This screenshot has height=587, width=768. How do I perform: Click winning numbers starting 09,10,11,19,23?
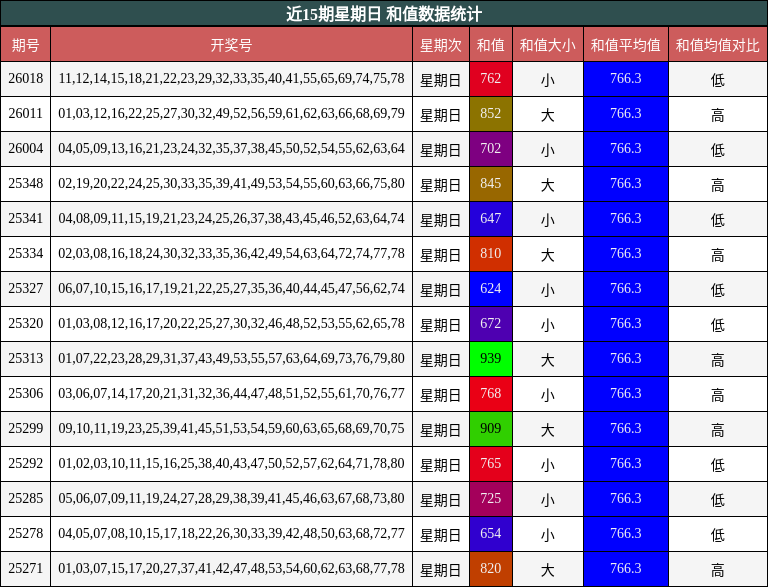[x=231, y=429]
